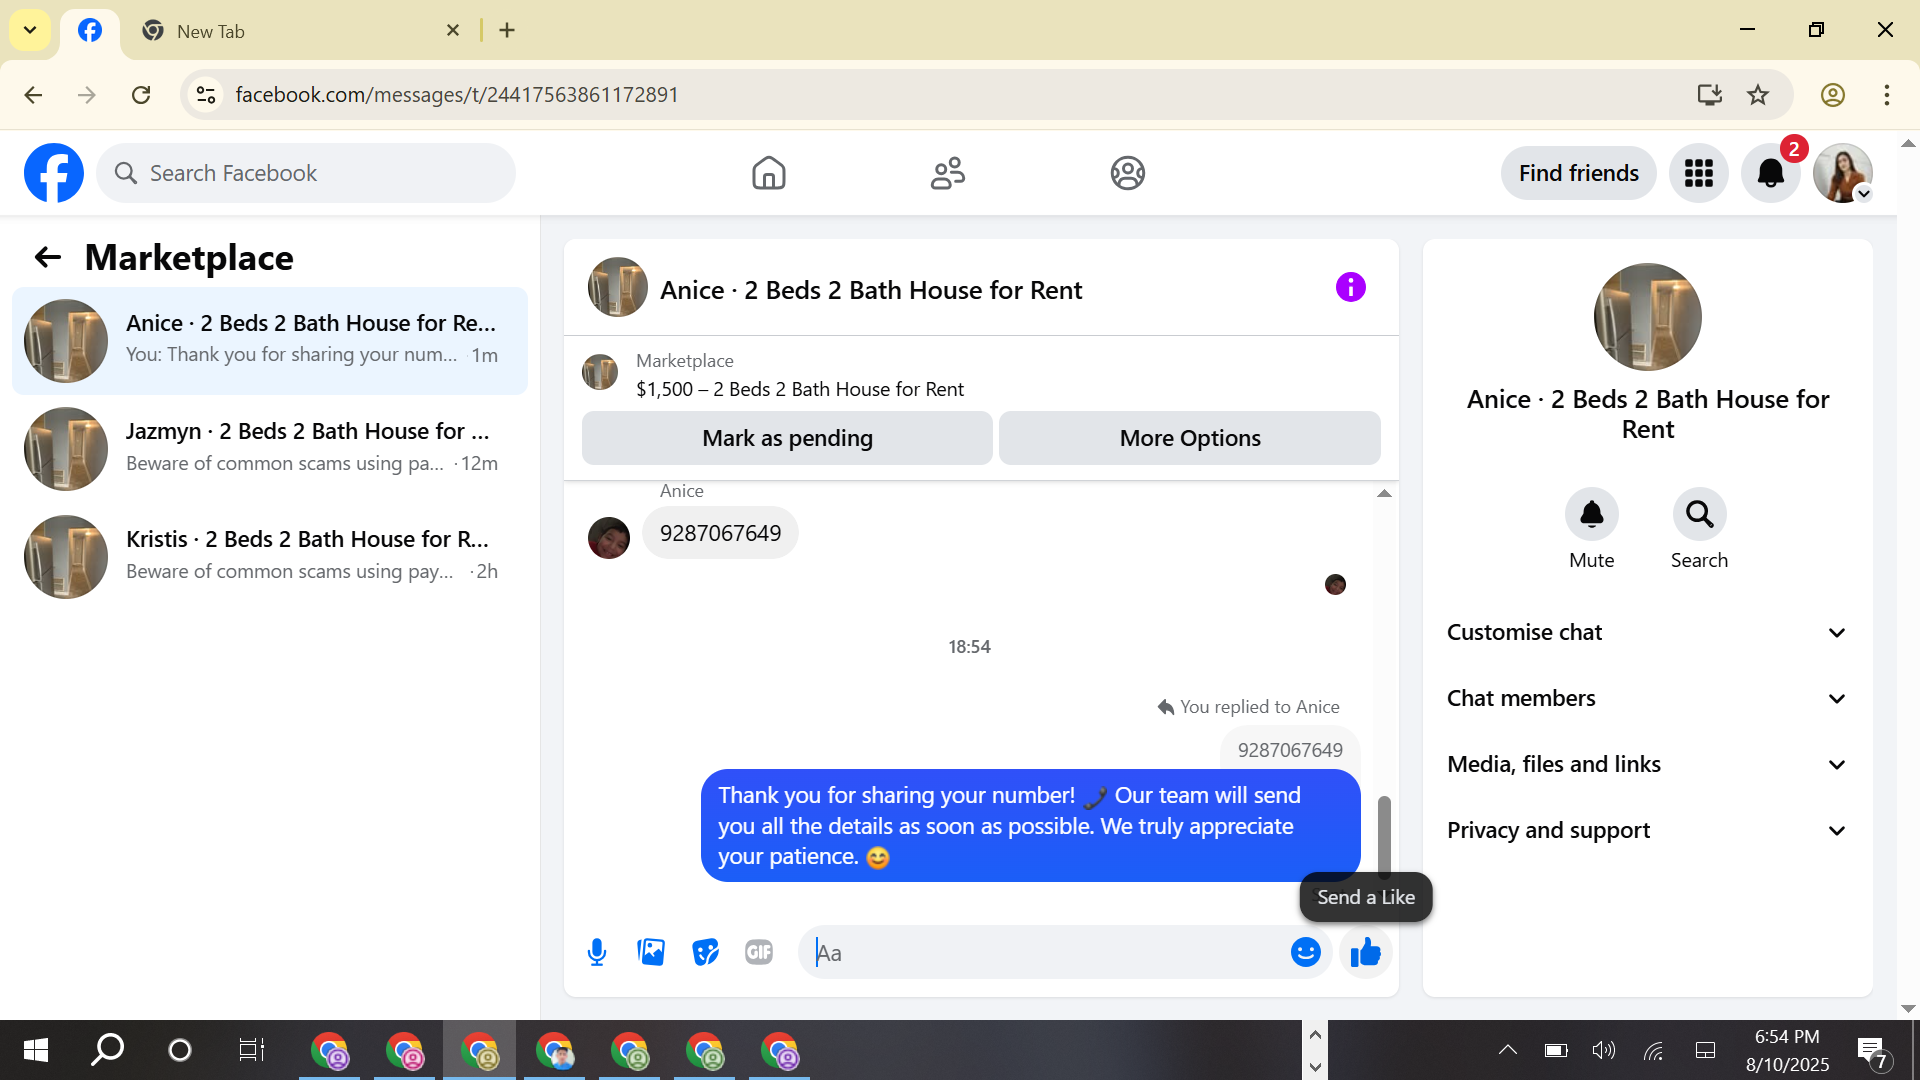This screenshot has width=1920, height=1080.
Task: Click the More Options button
Action: pyautogui.click(x=1189, y=438)
